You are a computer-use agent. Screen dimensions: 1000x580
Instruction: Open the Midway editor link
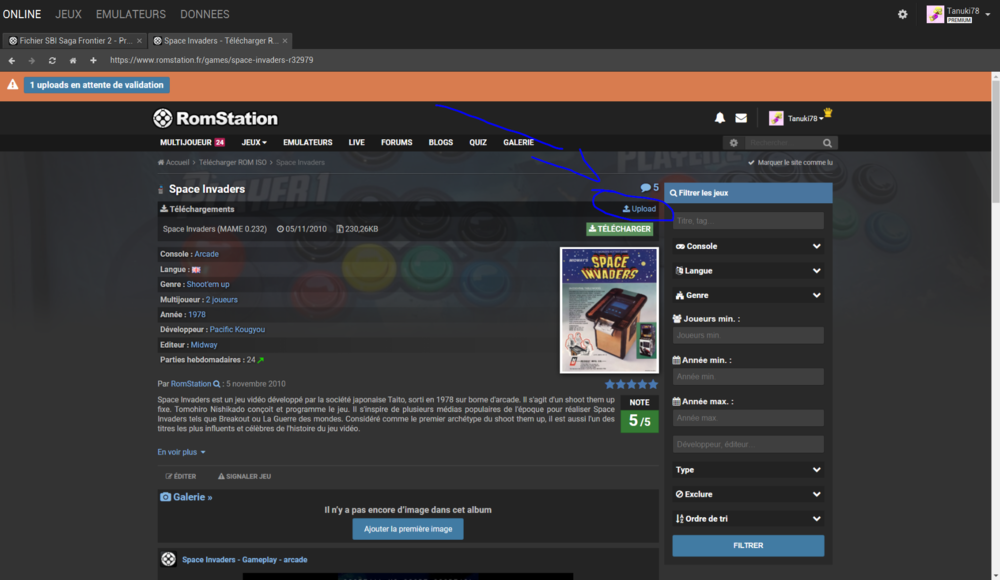(204, 345)
